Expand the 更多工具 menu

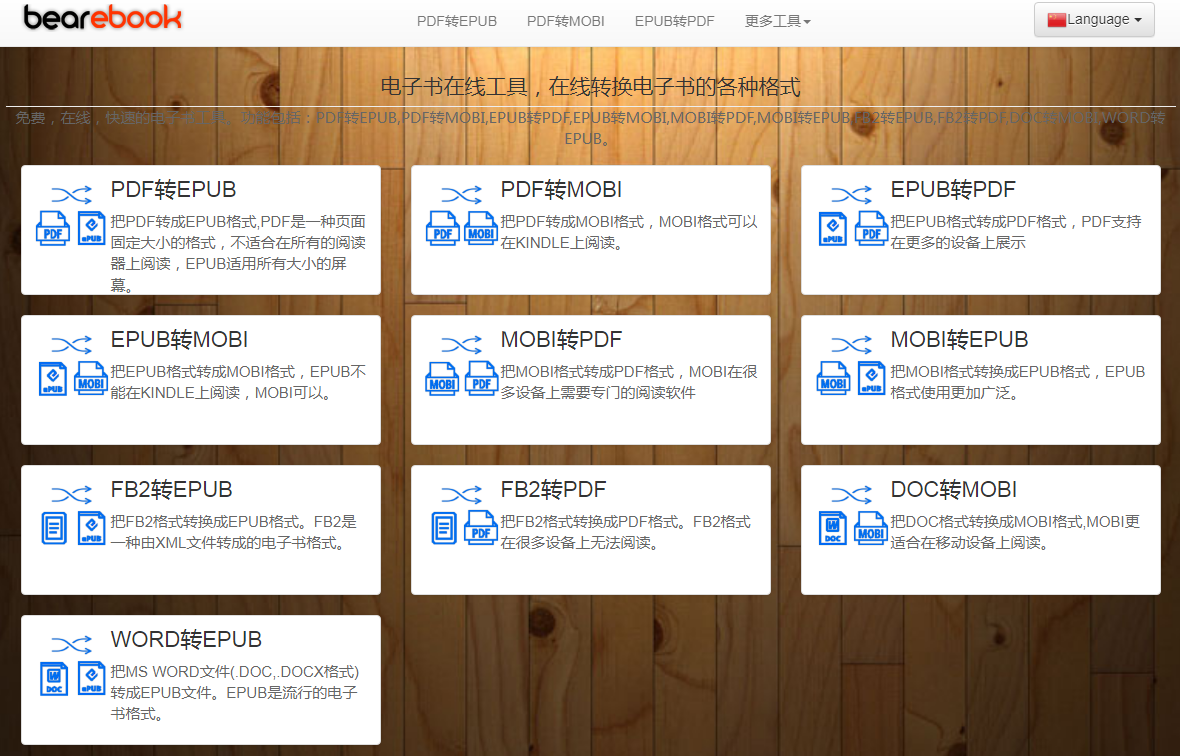pos(777,21)
